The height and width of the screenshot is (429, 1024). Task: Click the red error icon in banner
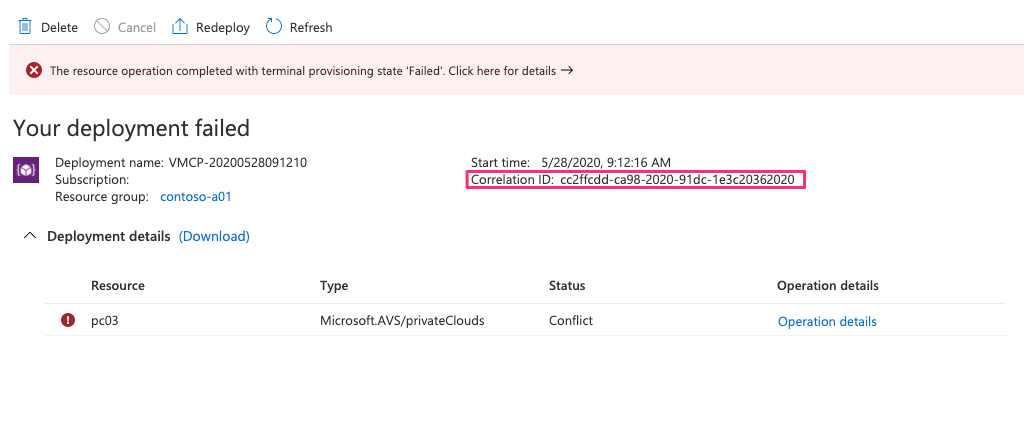(34, 70)
